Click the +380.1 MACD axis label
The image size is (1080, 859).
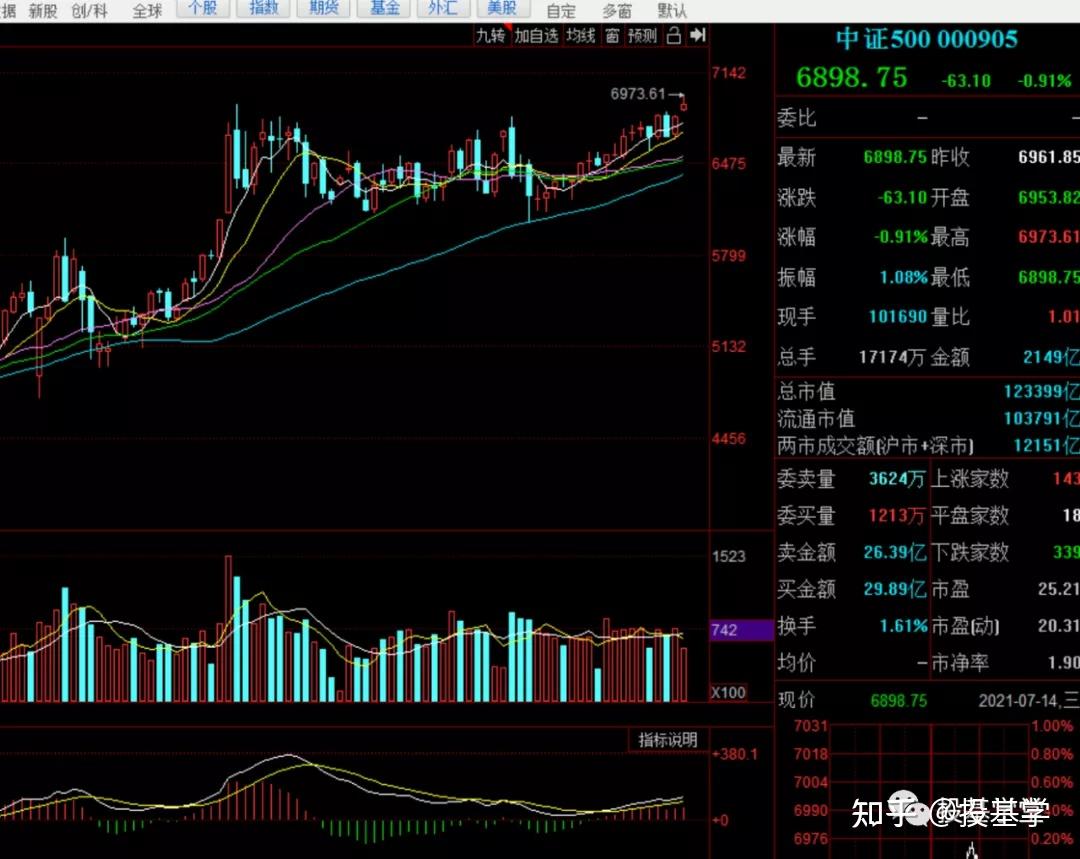[735, 754]
